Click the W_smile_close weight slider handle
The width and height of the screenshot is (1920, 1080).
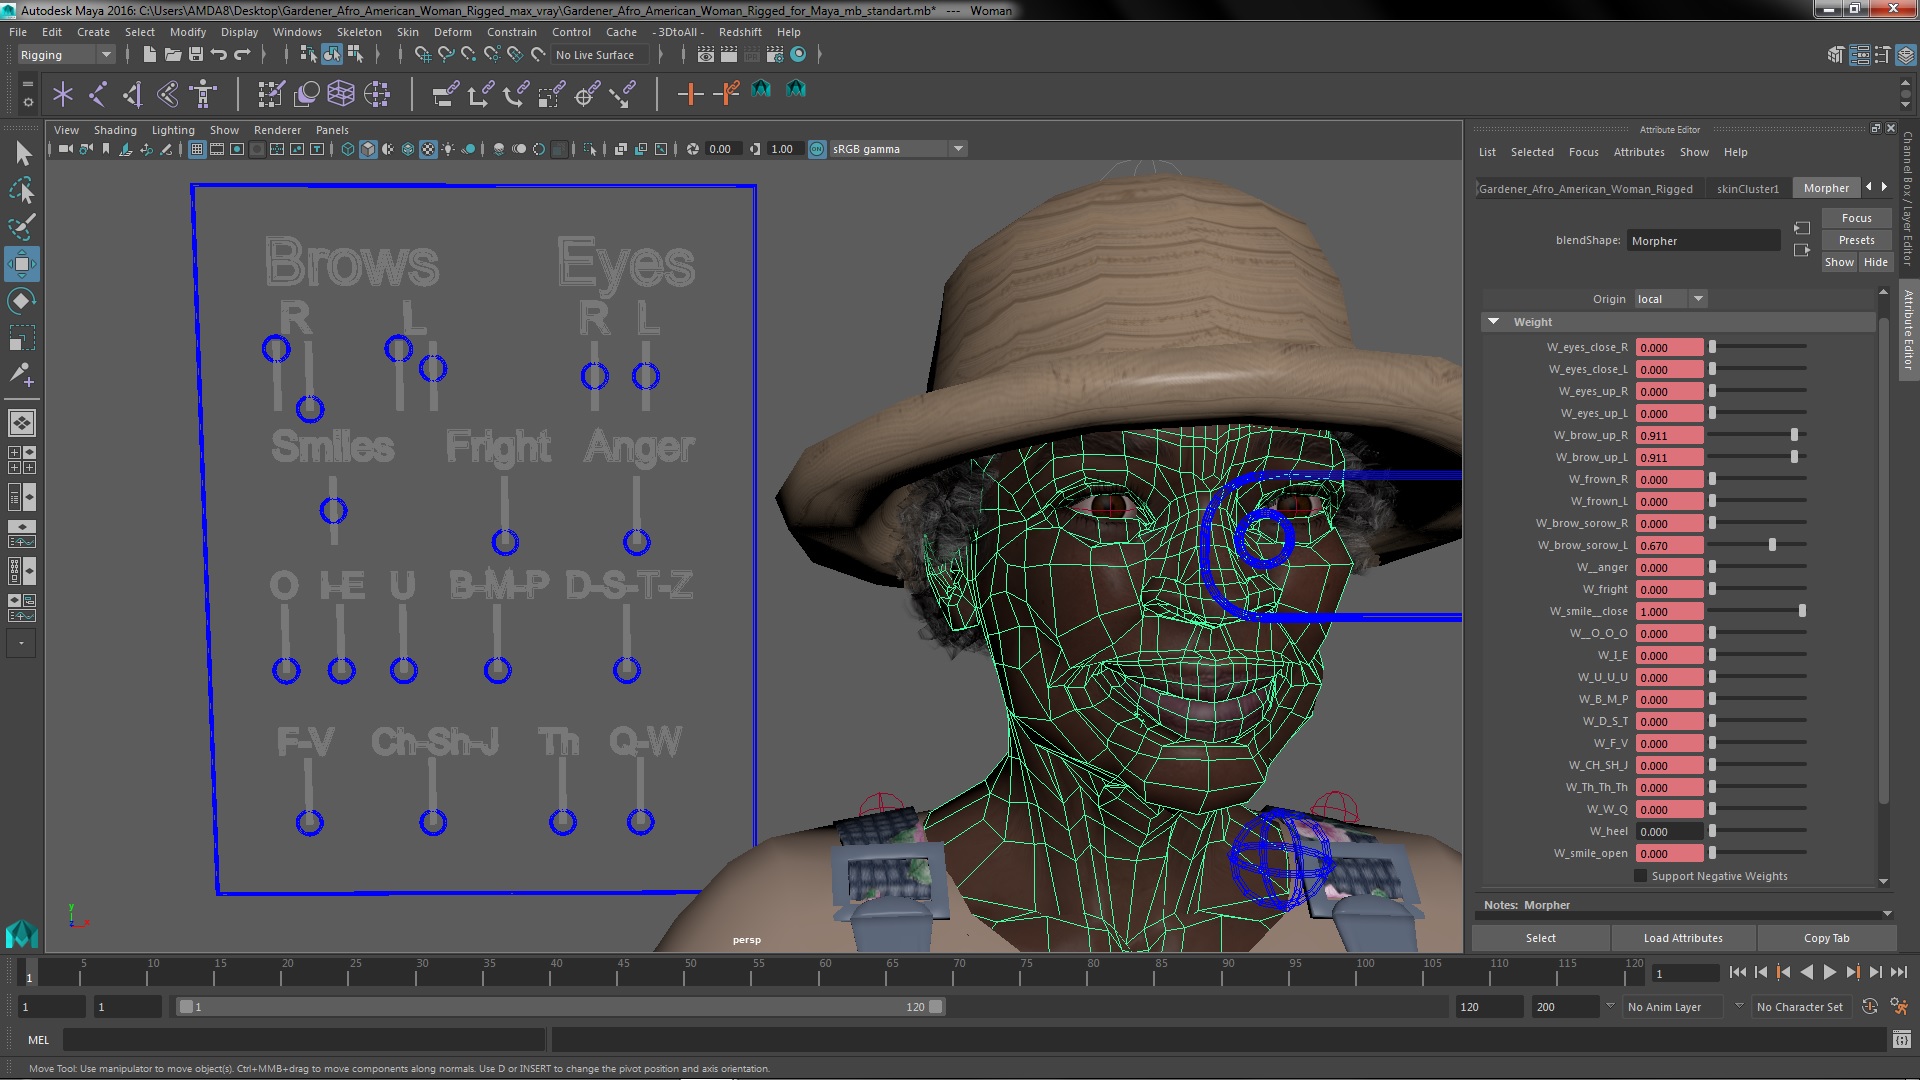[1802, 611]
